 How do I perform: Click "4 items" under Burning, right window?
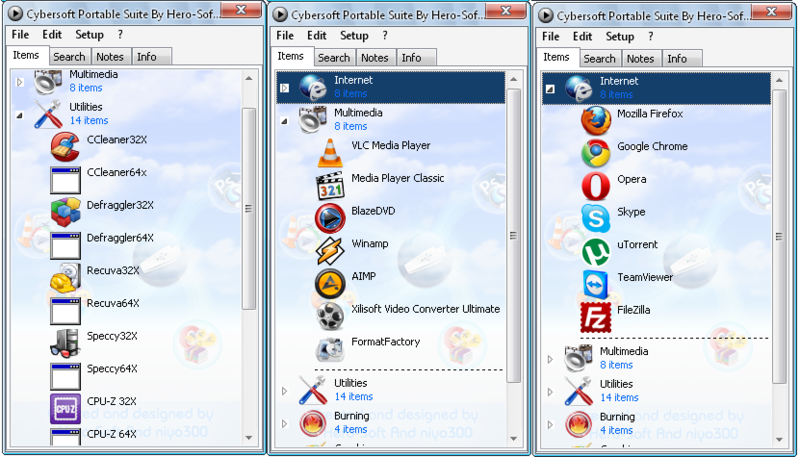coord(616,430)
